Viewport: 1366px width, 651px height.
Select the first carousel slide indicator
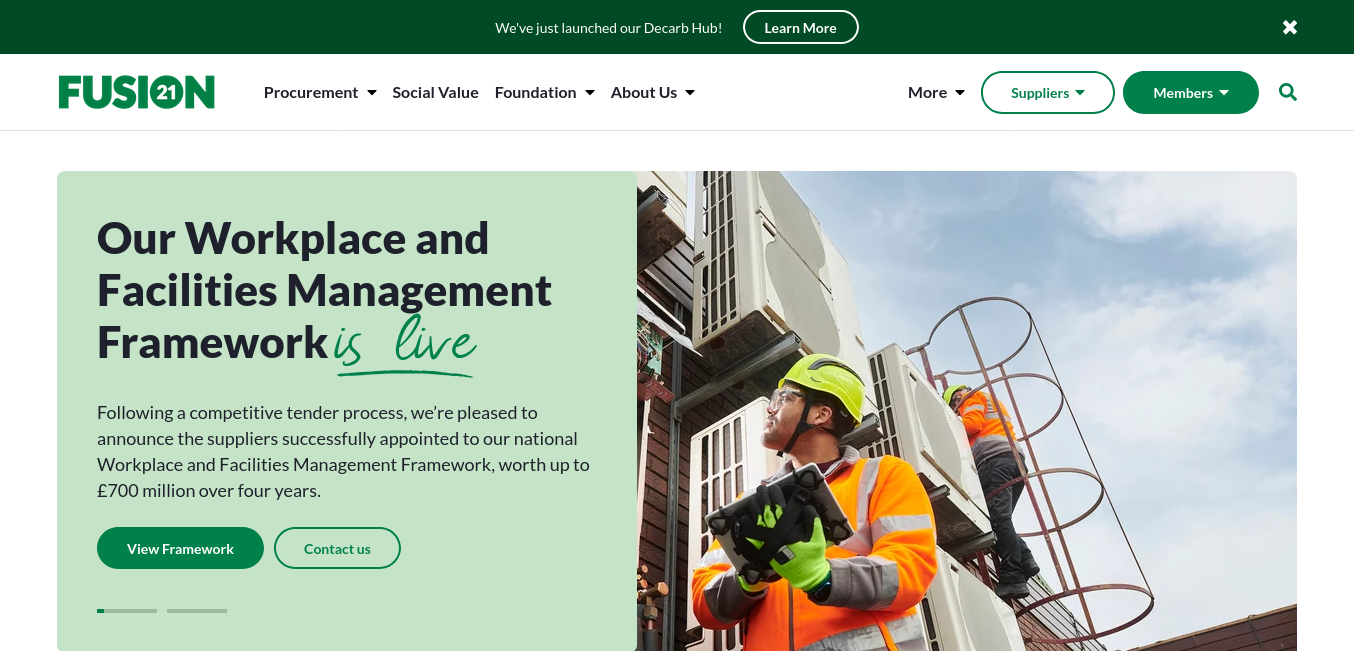coord(127,610)
